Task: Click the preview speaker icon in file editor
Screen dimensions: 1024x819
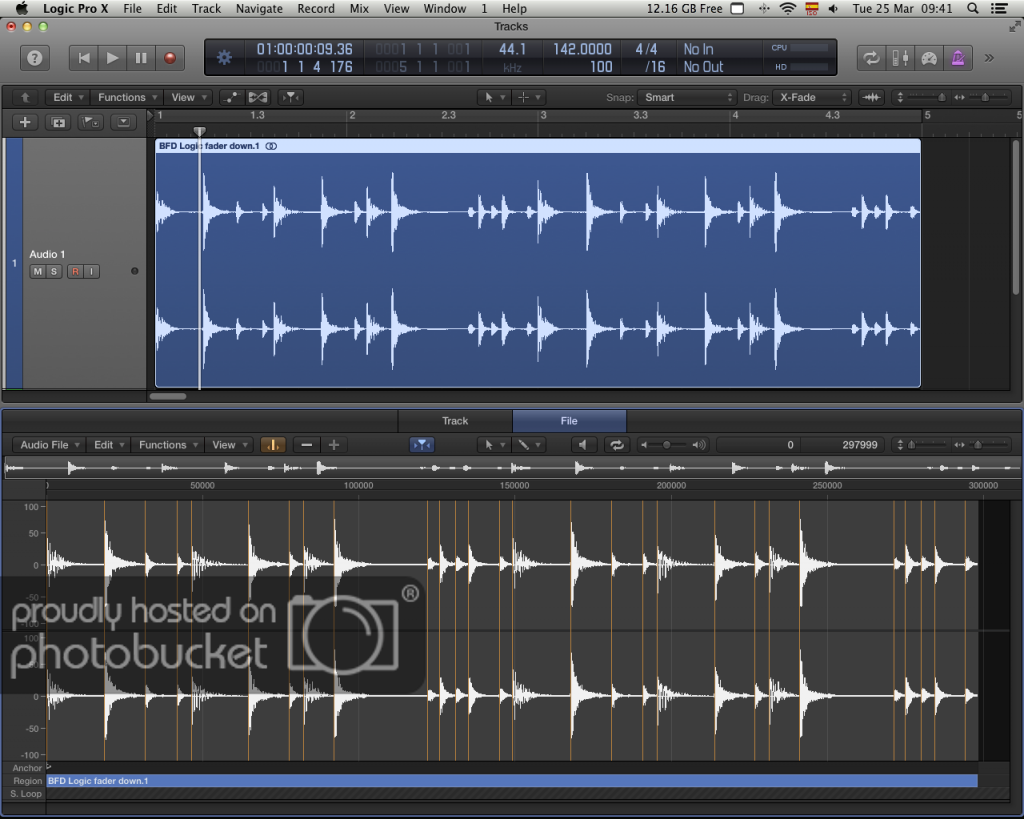Action: (585, 445)
